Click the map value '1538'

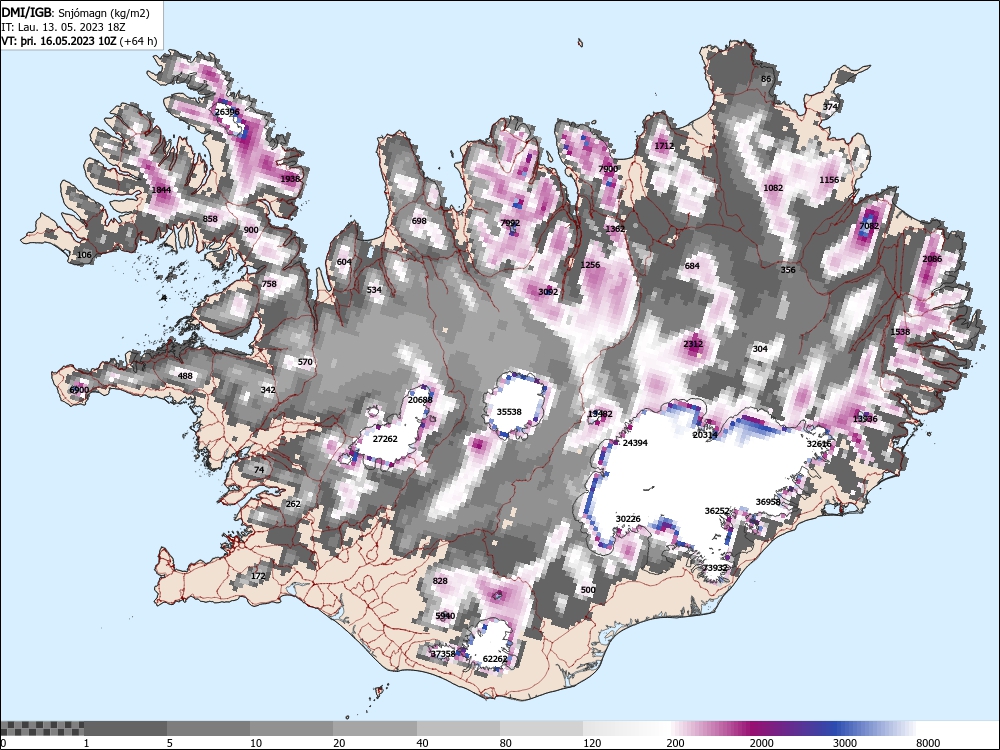[x=900, y=332]
